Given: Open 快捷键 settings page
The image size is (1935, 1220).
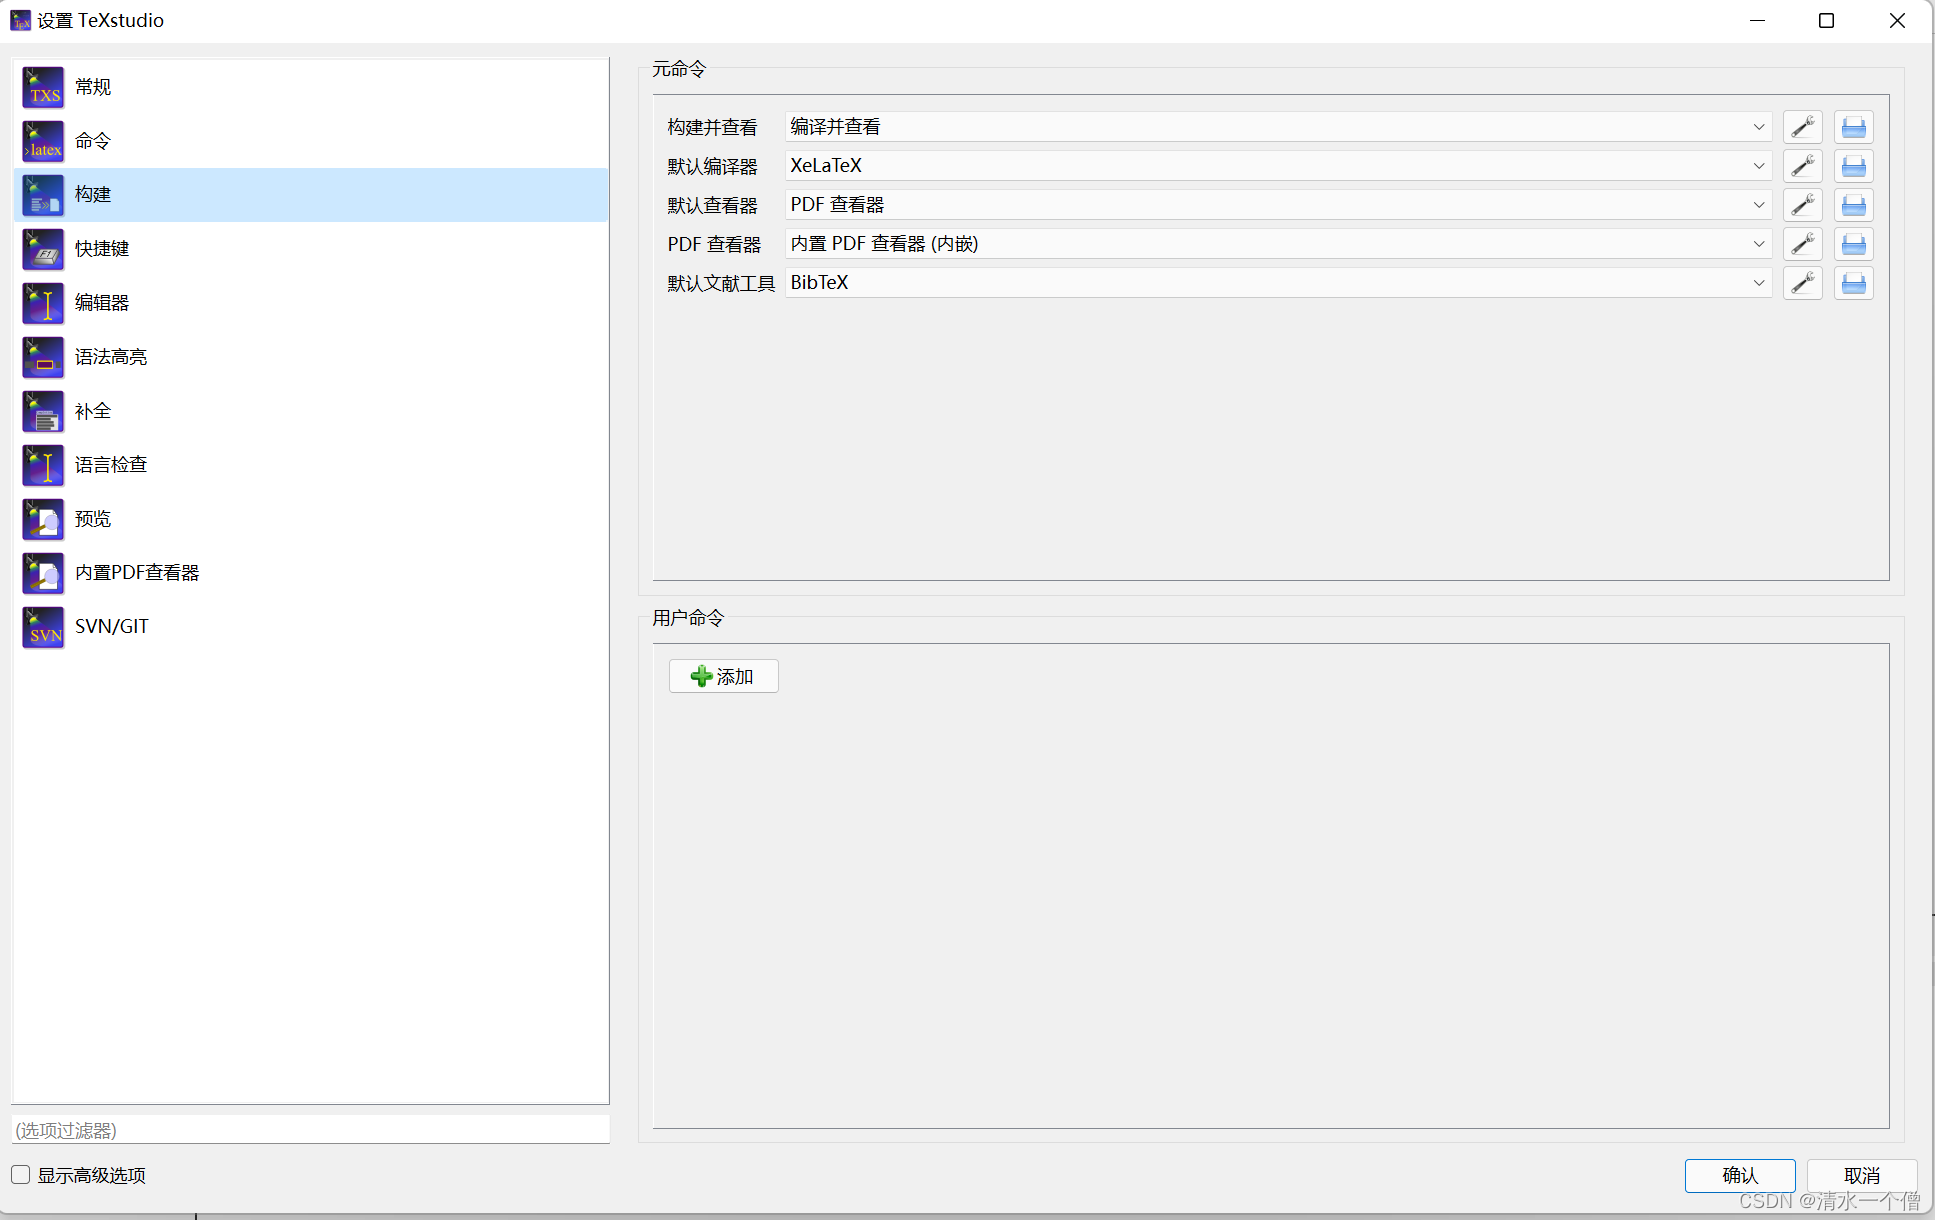Looking at the screenshot, I should click(x=101, y=249).
